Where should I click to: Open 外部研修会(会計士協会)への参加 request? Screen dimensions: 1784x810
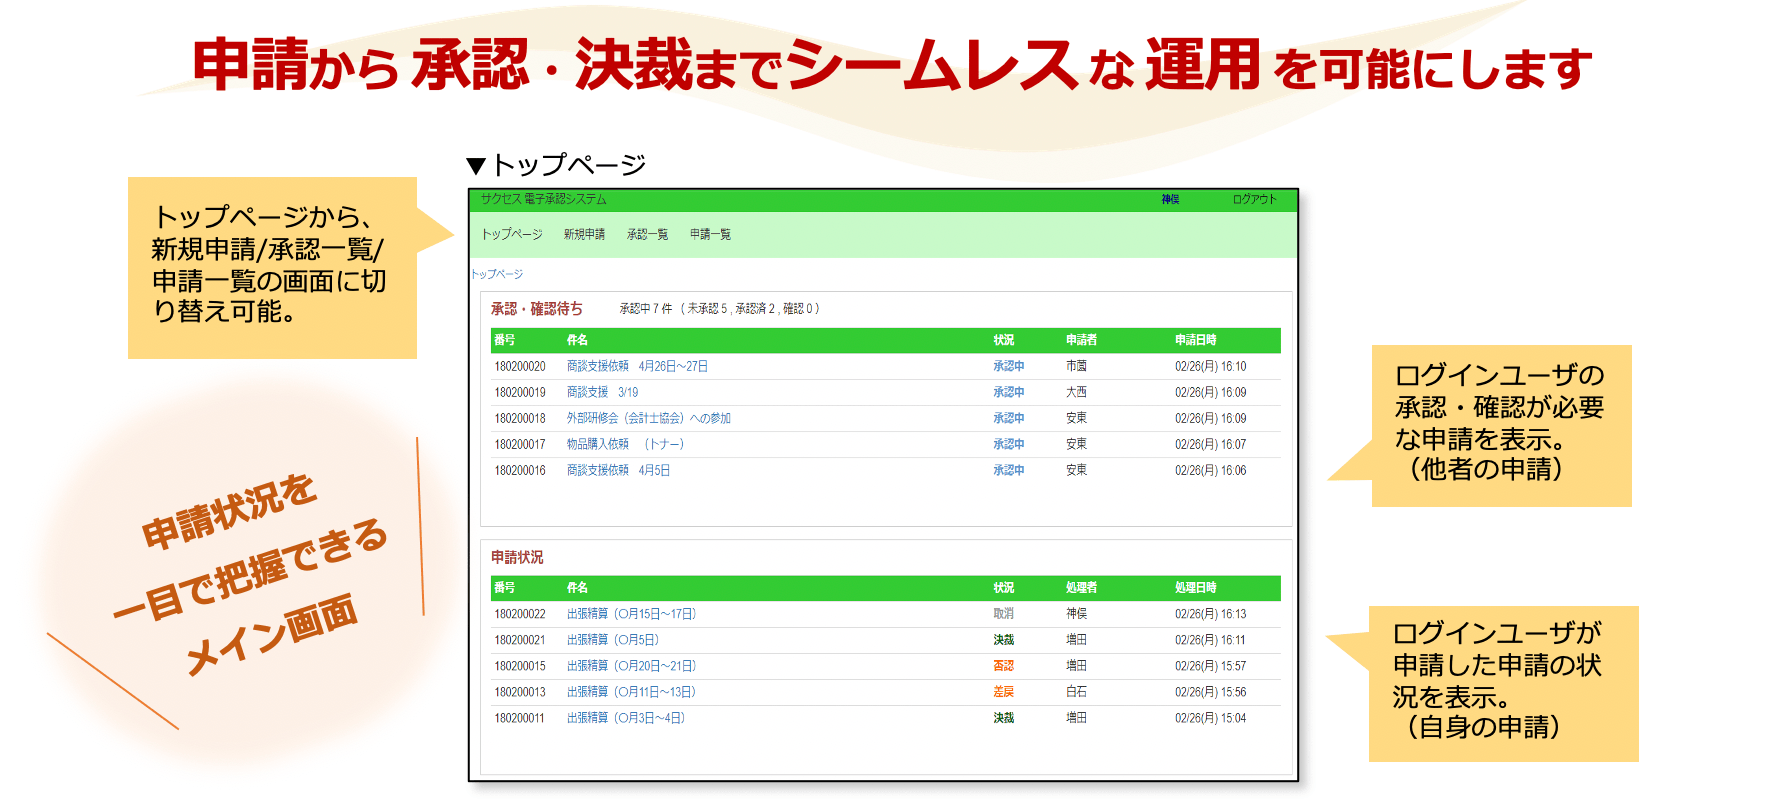tap(649, 418)
